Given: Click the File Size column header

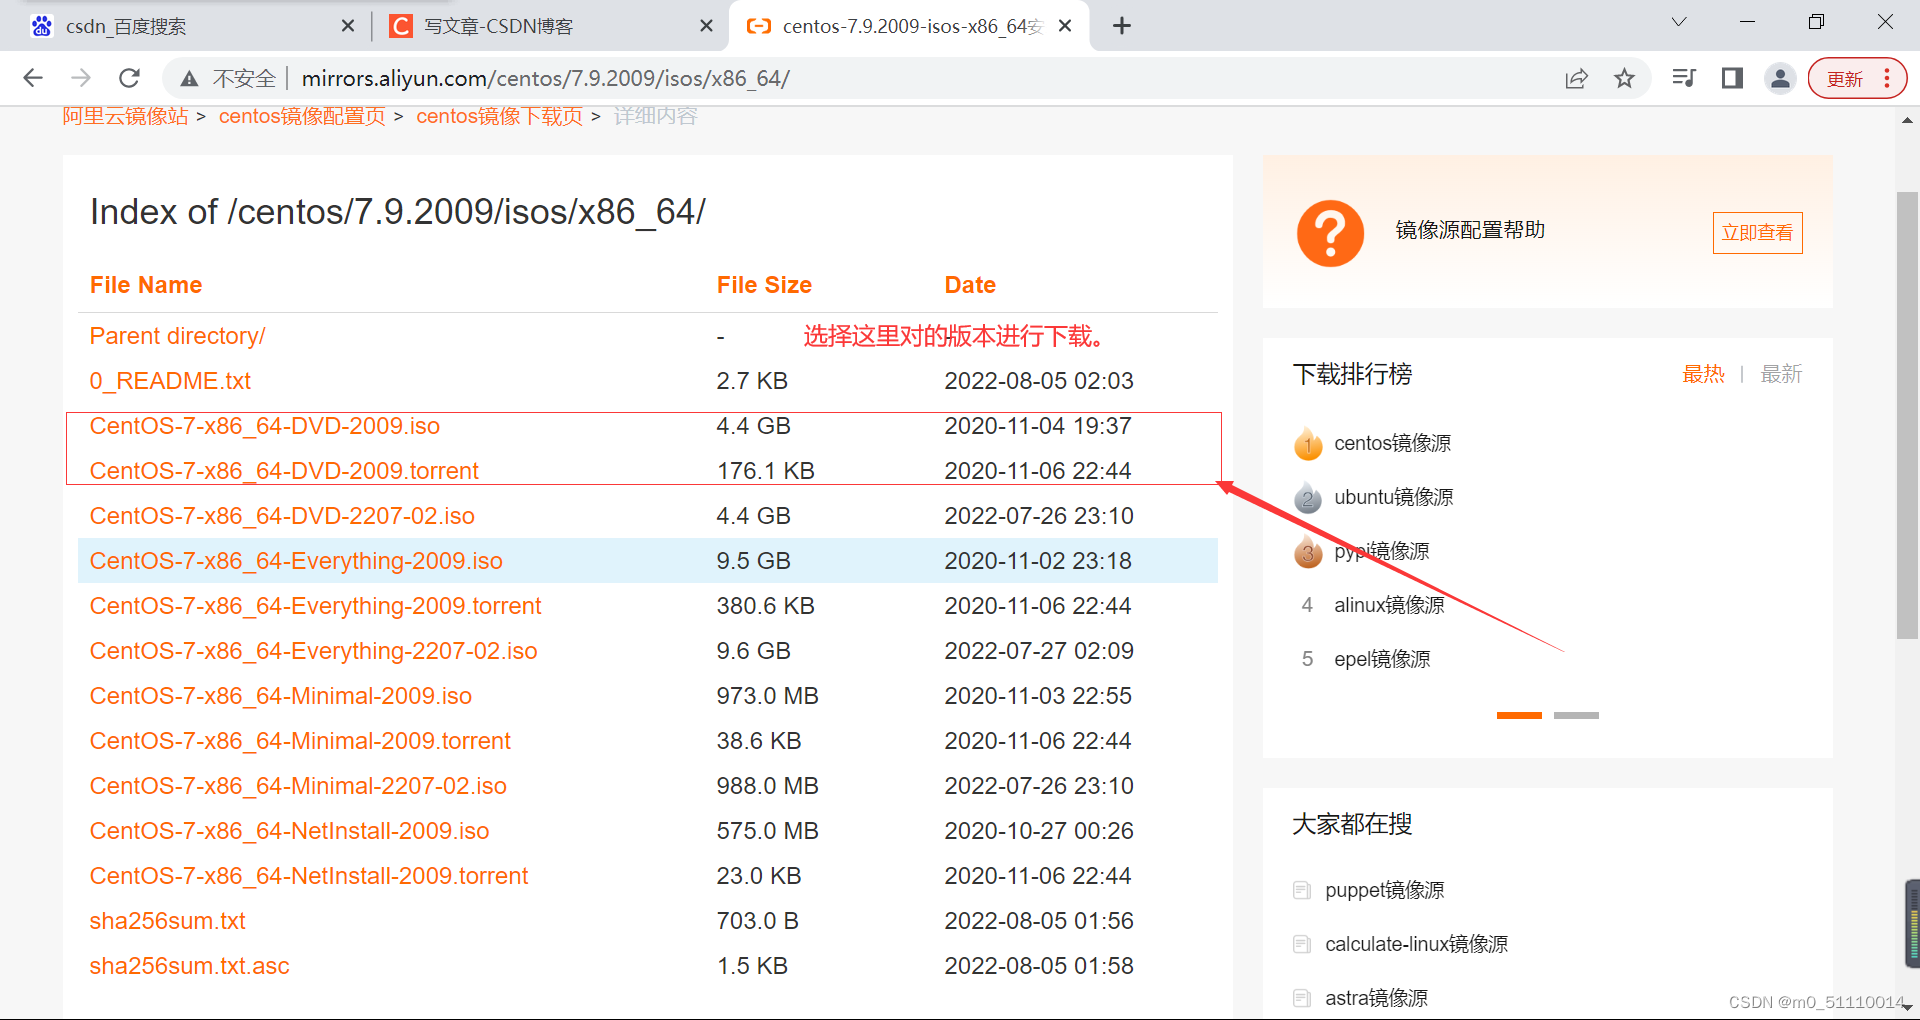Looking at the screenshot, I should pos(764,285).
